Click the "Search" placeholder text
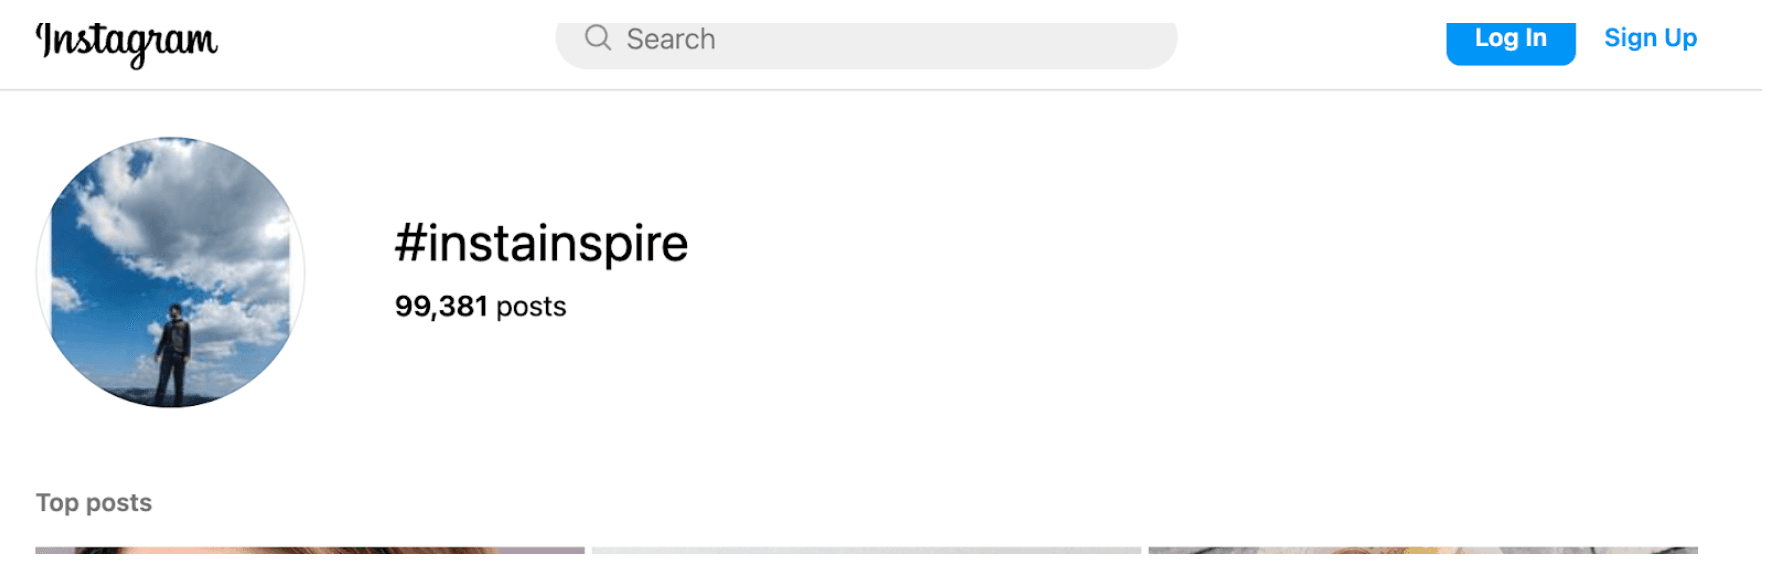 point(671,39)
